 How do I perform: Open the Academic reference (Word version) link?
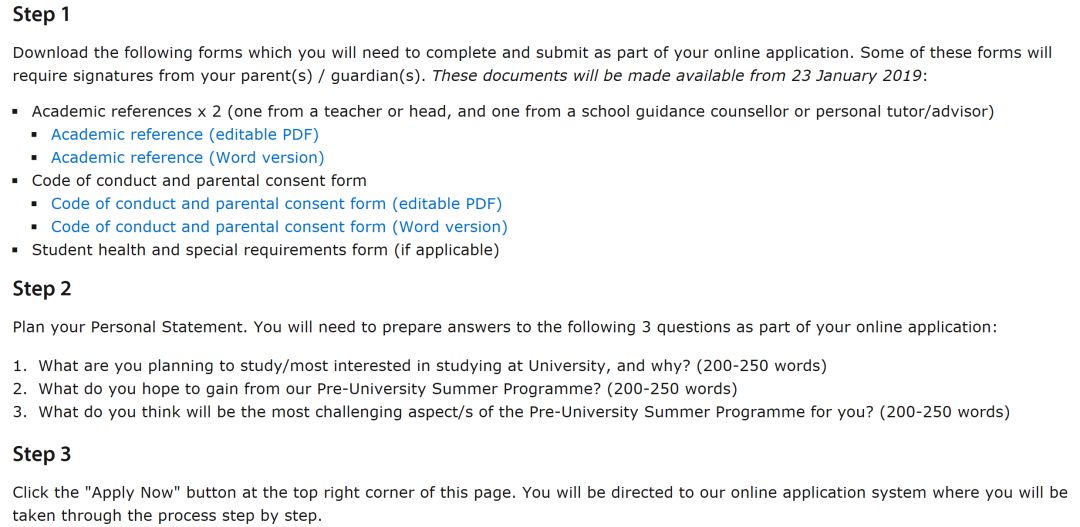[x=187, y=157]
